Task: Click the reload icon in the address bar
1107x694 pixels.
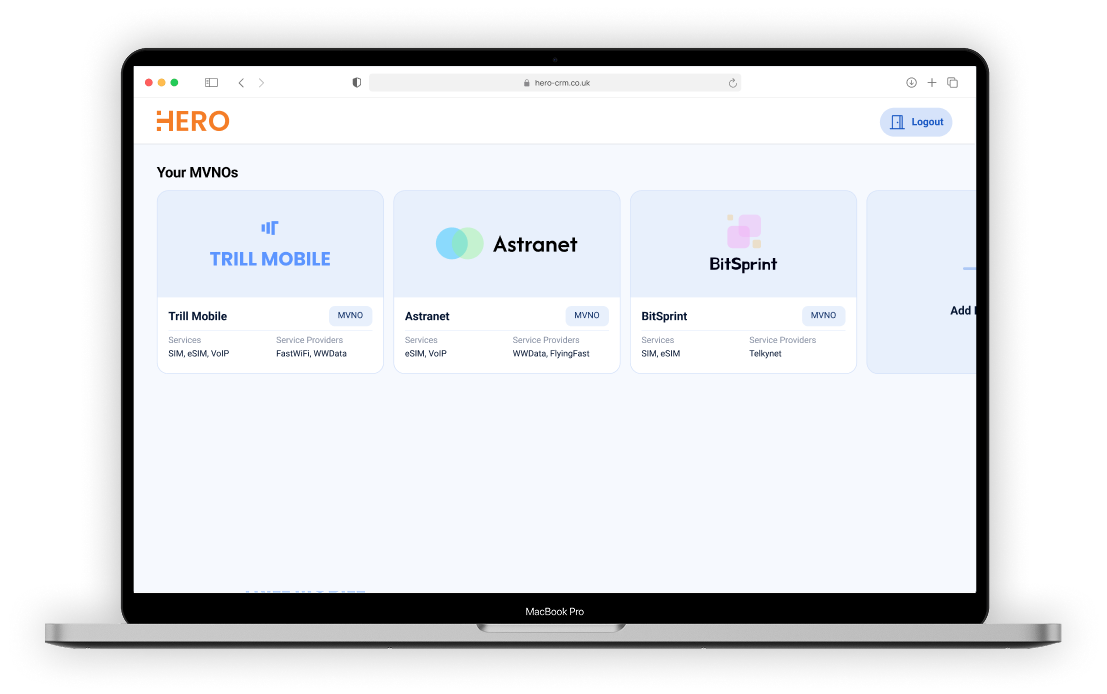Action: [x=732, y=83]
